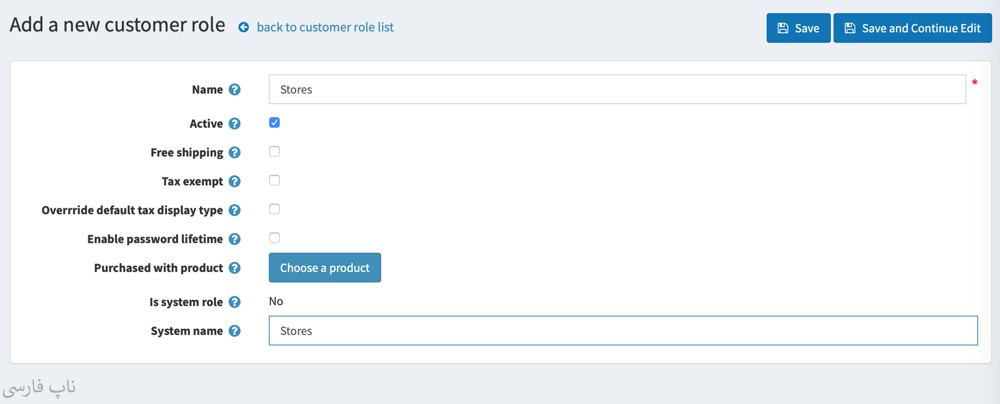Click the Free shipping help icon
Image resolution: width=1000 pixels, height=404 pixels.
point(235,153)
